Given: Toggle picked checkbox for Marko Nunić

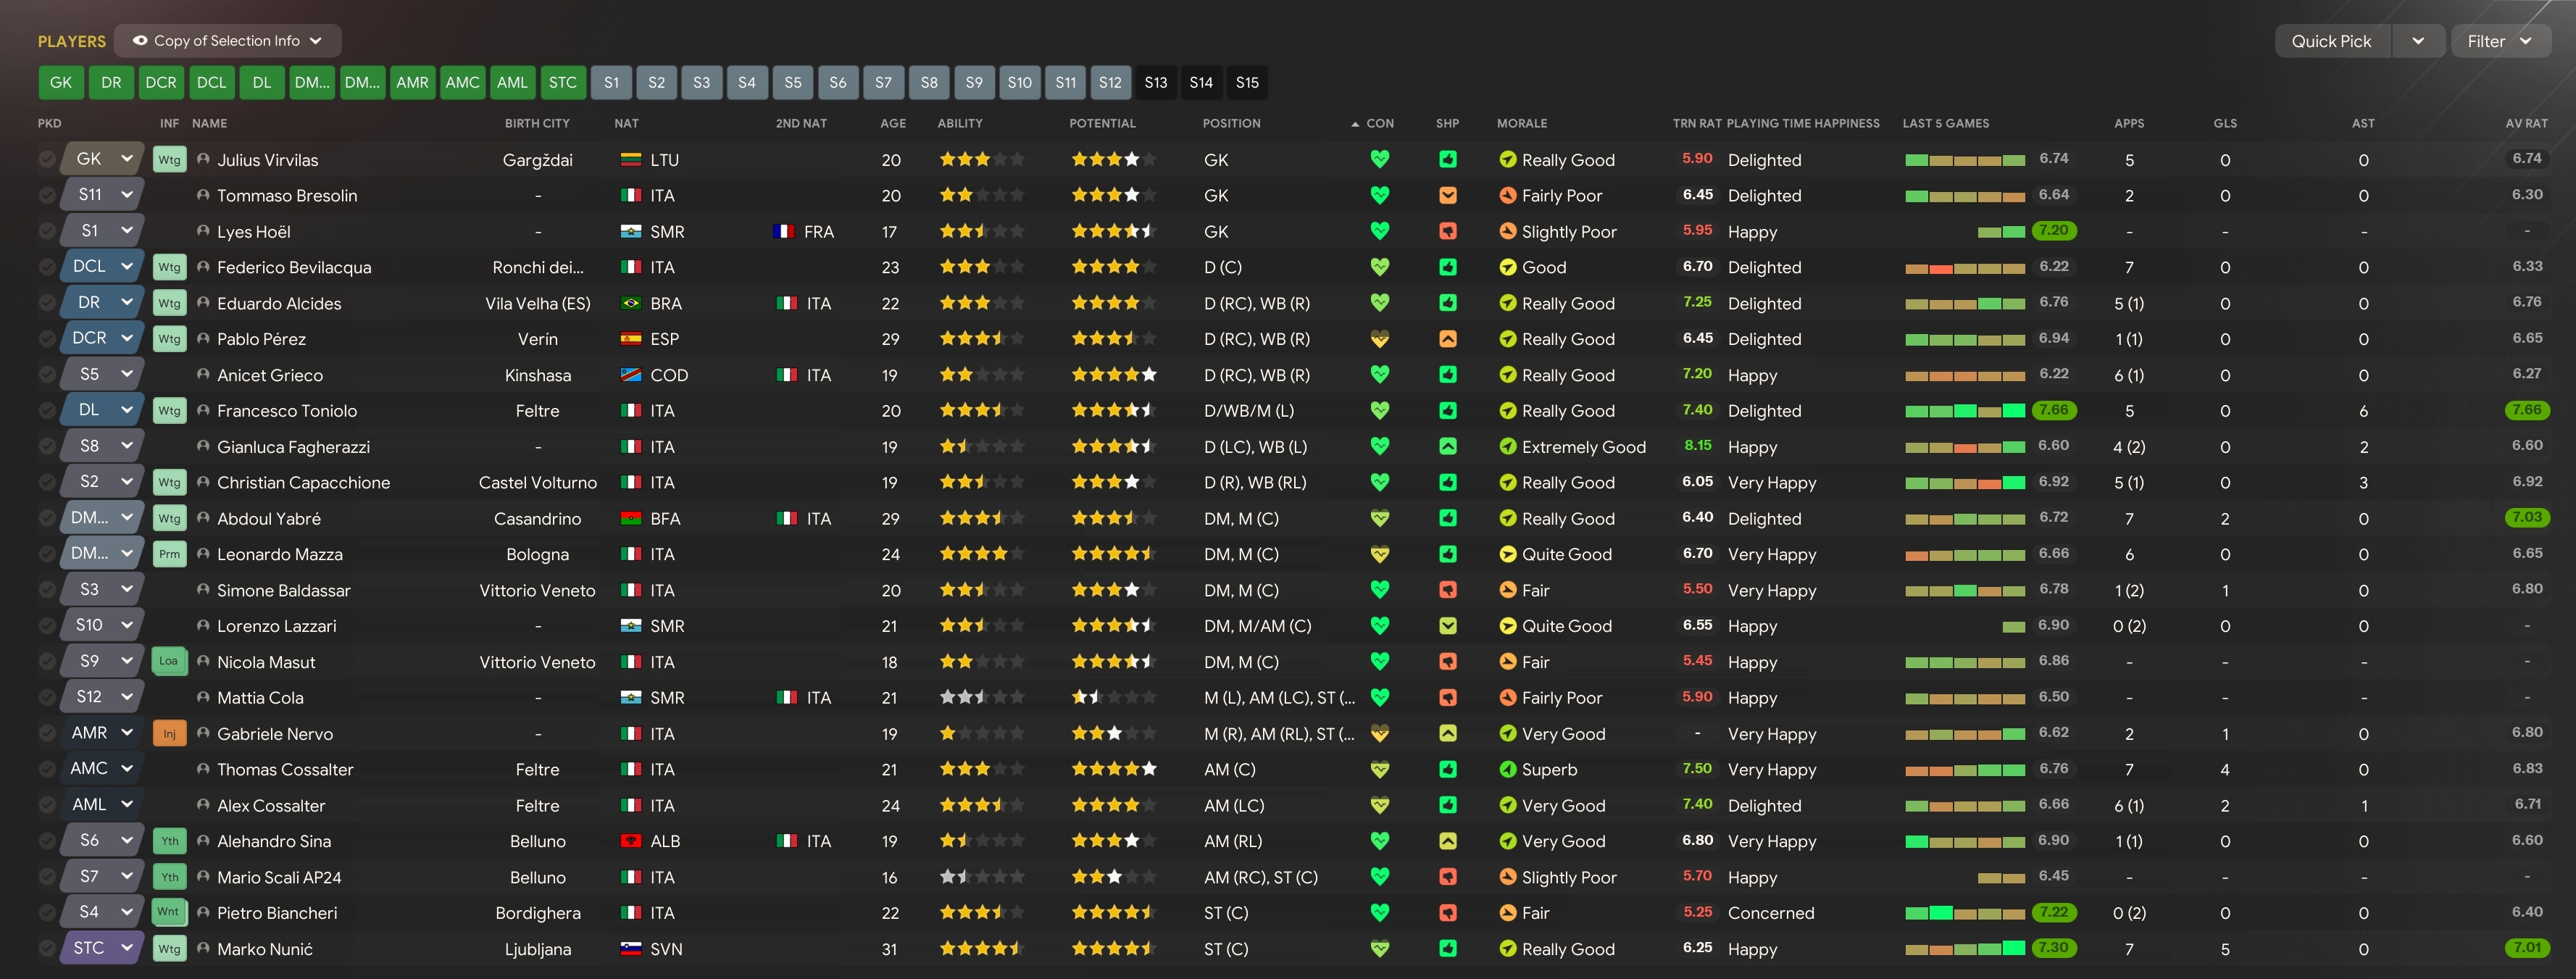Looking at the screenshot, I should tap(47, 949).
